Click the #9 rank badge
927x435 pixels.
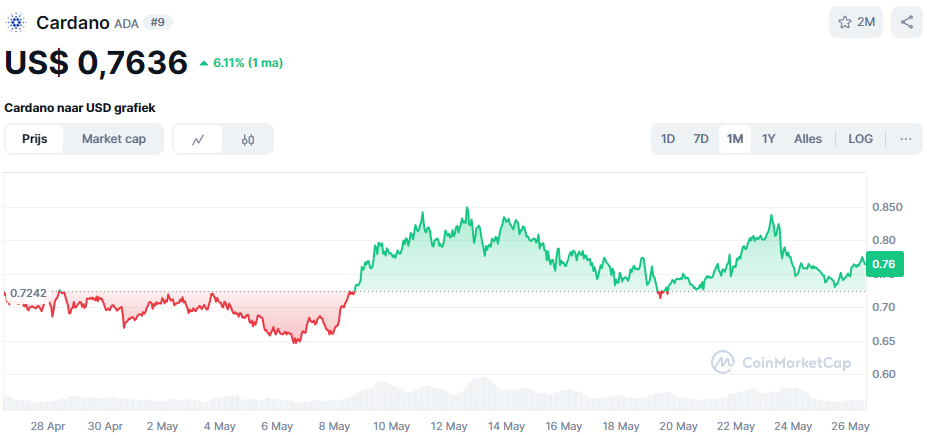pyautogui.click(x=158, y=22)
